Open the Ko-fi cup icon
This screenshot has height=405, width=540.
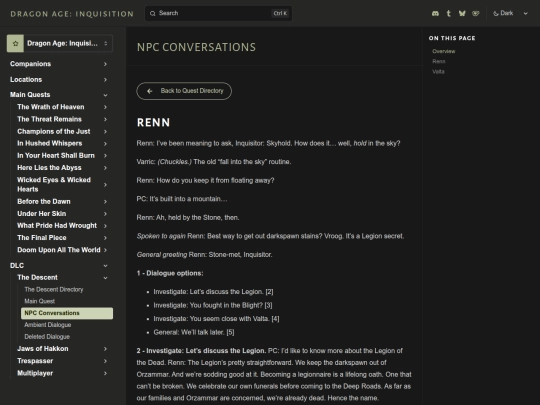476,13
